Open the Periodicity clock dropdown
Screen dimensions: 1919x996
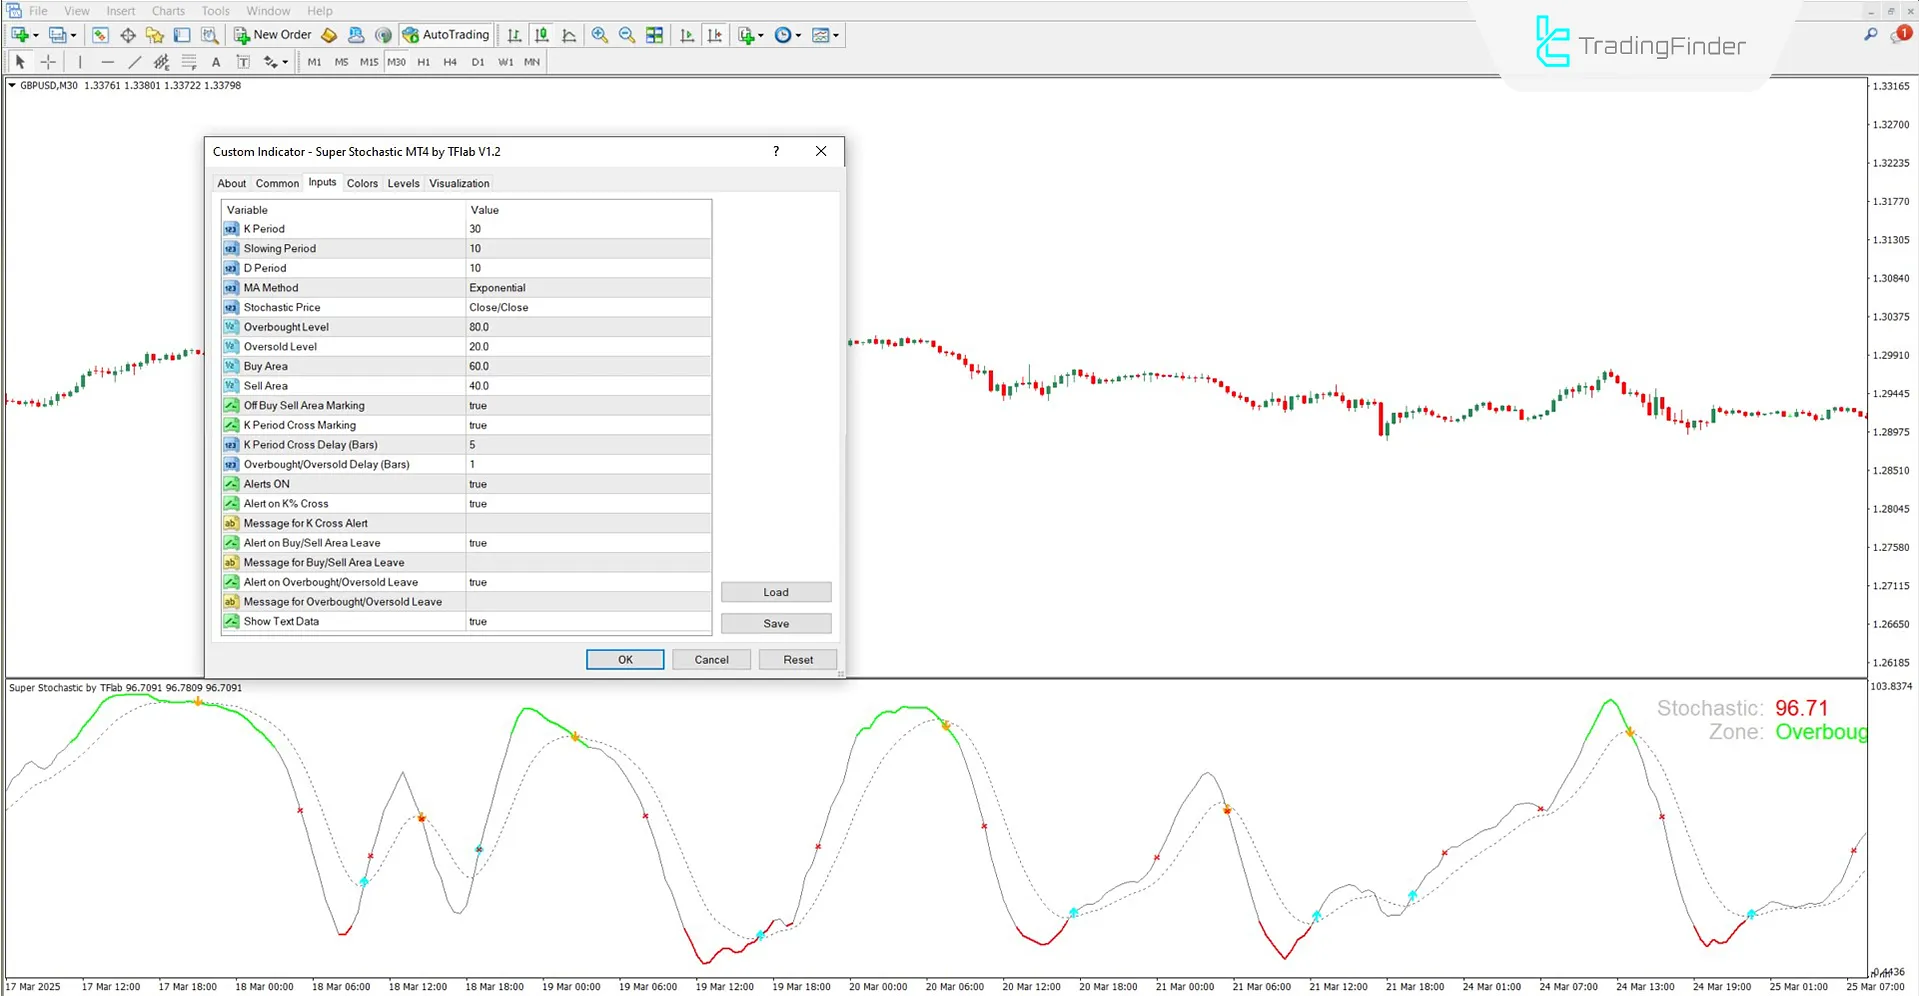(787, 35)
